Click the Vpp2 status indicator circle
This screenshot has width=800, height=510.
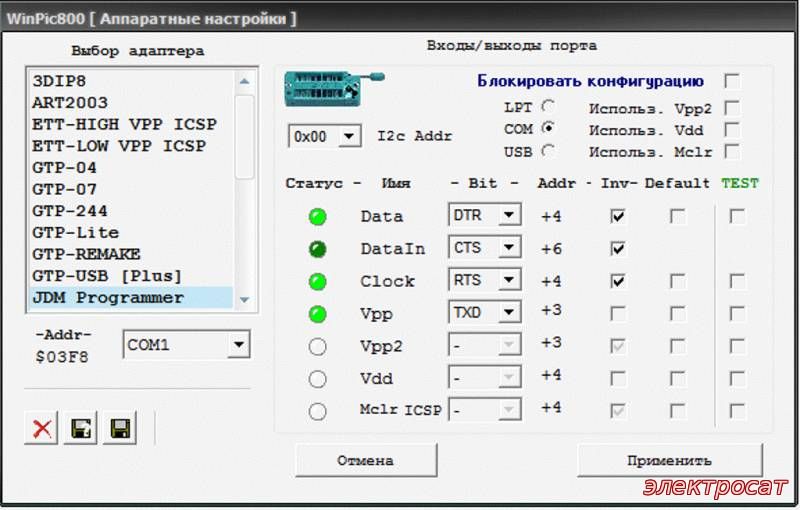pos(317,347)
